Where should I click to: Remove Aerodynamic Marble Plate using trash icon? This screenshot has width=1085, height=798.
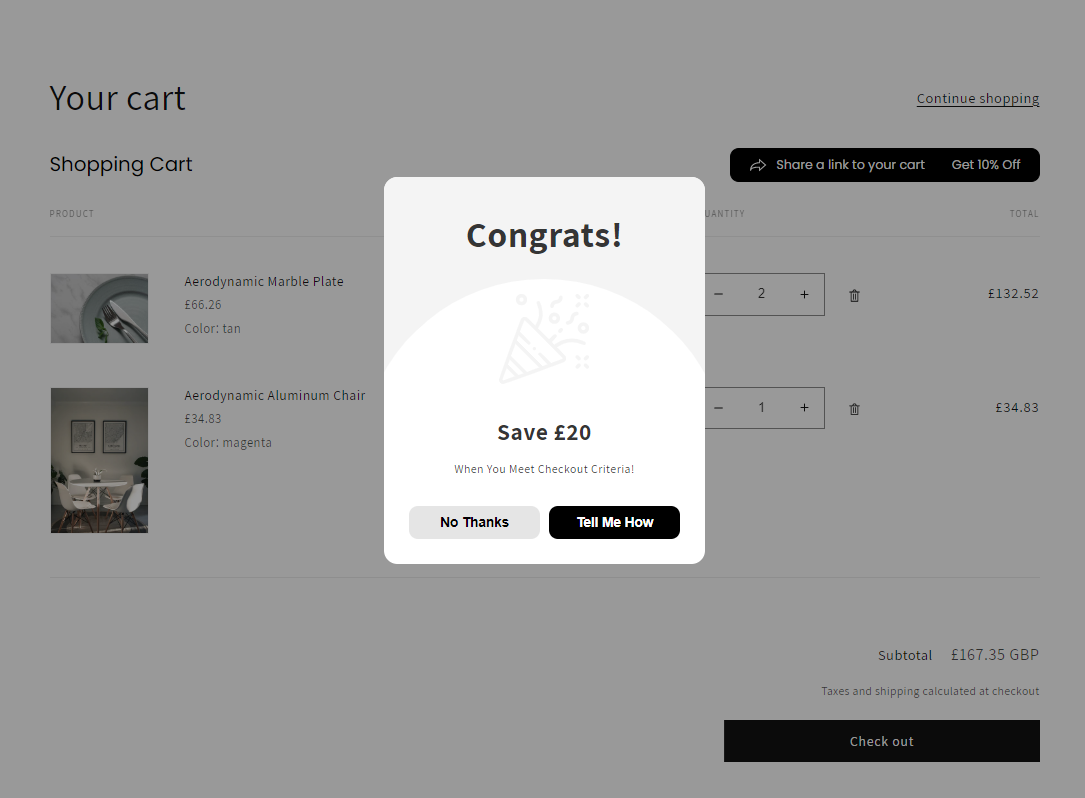pos(854,295)
